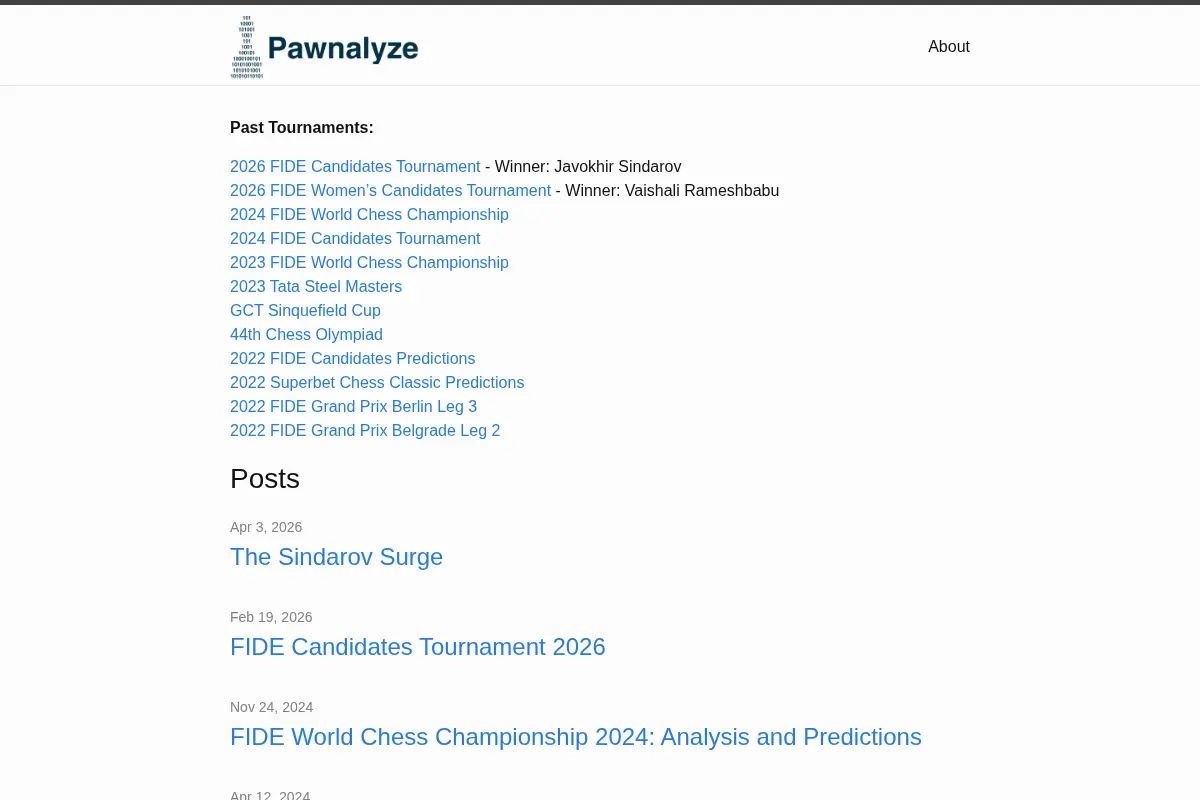Open 2022 FIDE Grand Prix Belgrade Leg 2
The image size is (1200, 800).
coord(365,431)
